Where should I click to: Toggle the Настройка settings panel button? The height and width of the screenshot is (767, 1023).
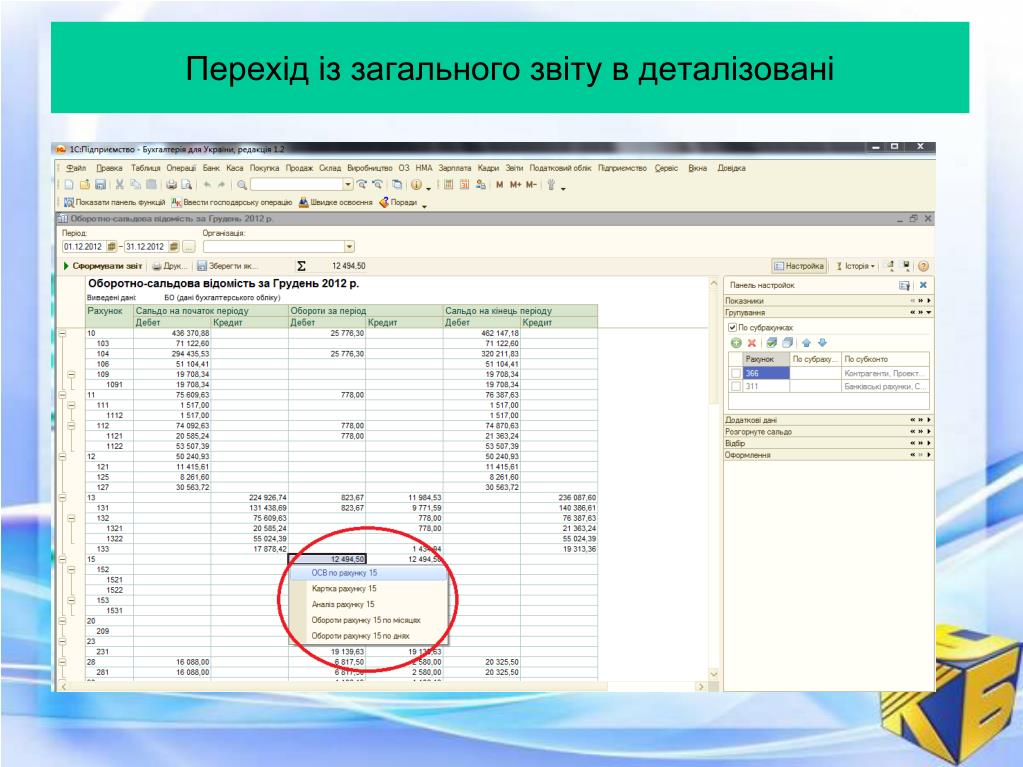(x=799, y=266)
